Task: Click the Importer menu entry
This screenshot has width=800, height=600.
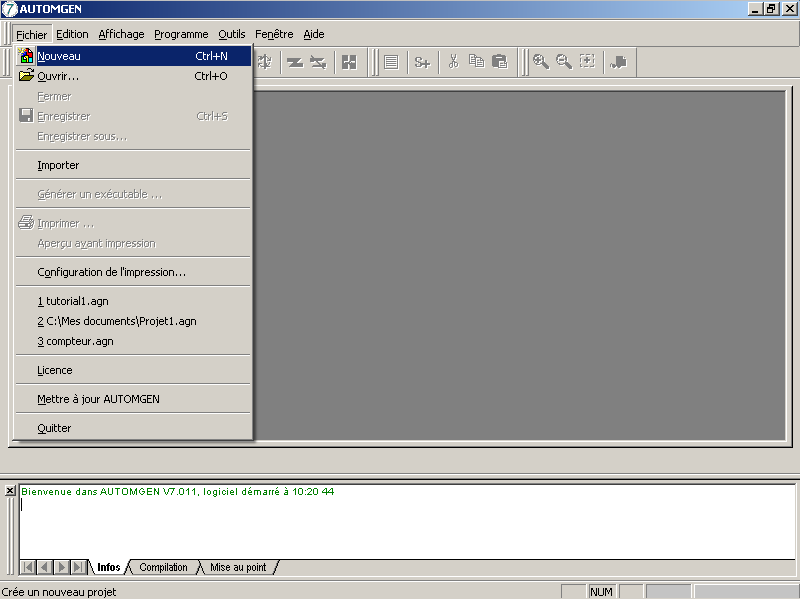Action: [58, 165]
